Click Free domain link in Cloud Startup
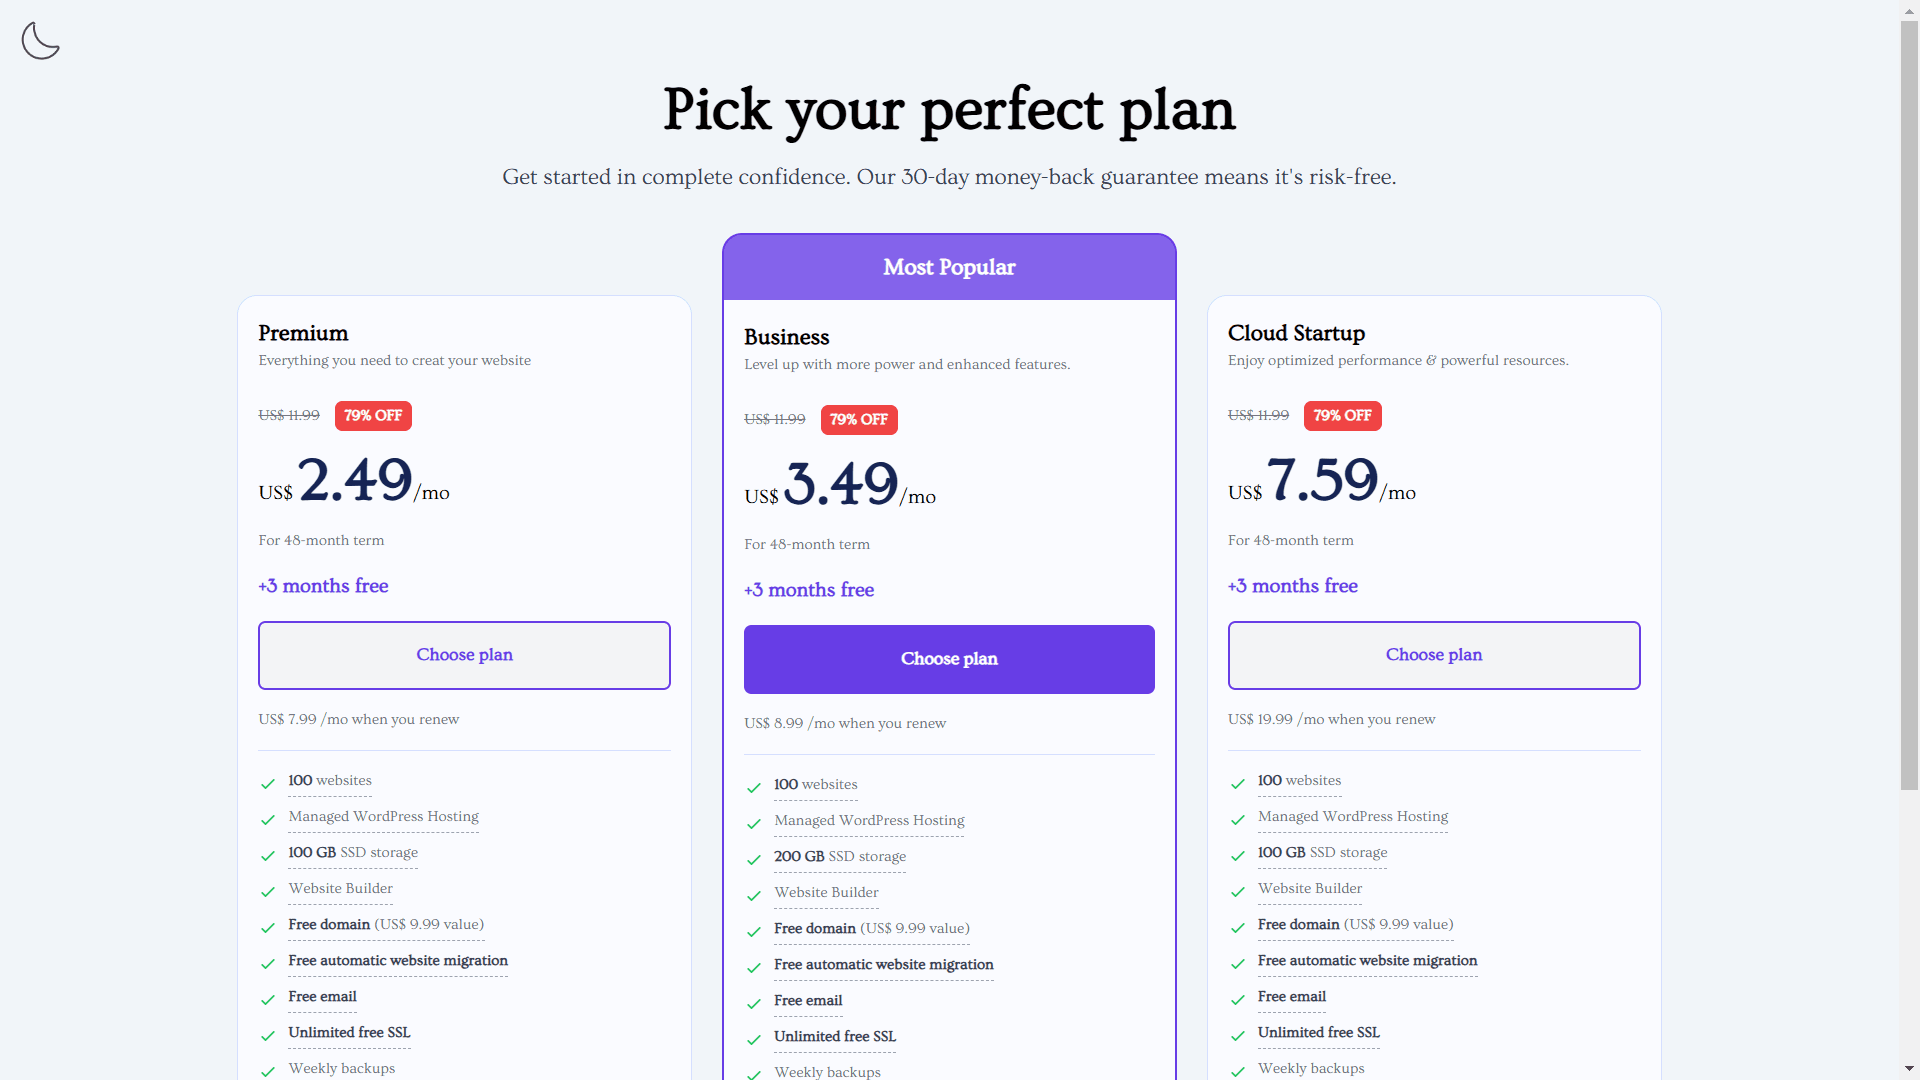The width and height of the screenshot is (1920, 1080). click(1297, 924)
